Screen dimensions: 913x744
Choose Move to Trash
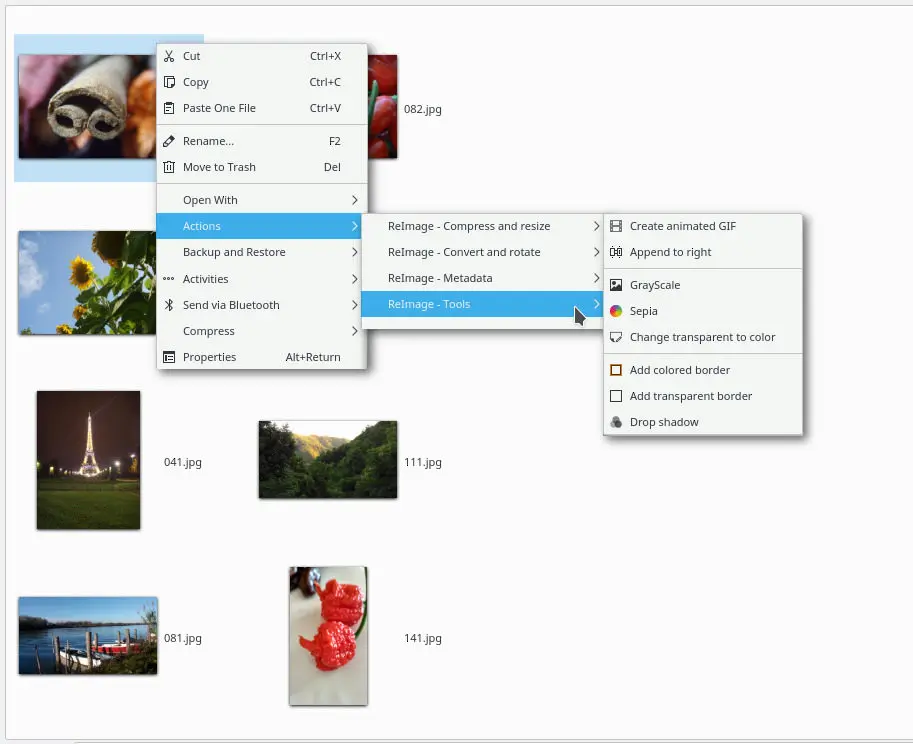261,167
